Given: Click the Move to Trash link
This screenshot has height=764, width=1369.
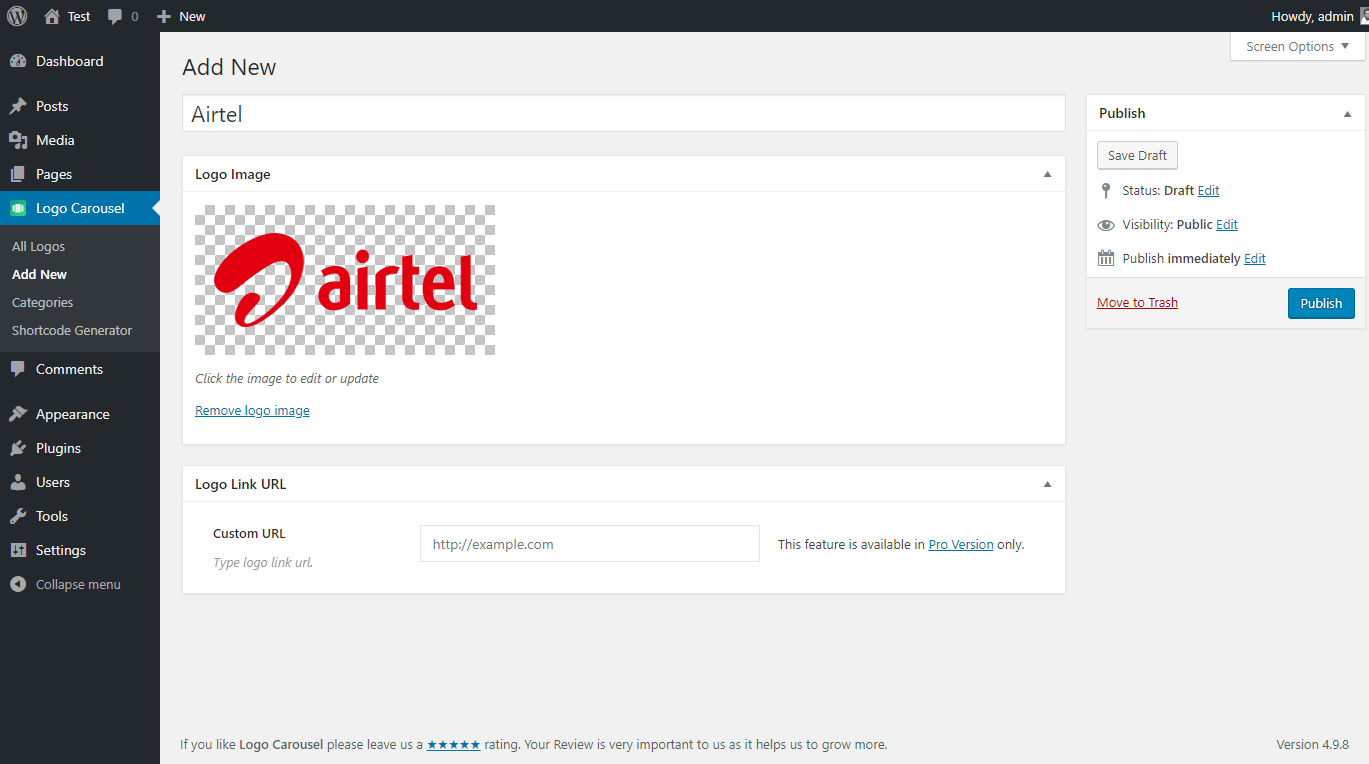Looking at the screenshot, I should point(1137,302).
